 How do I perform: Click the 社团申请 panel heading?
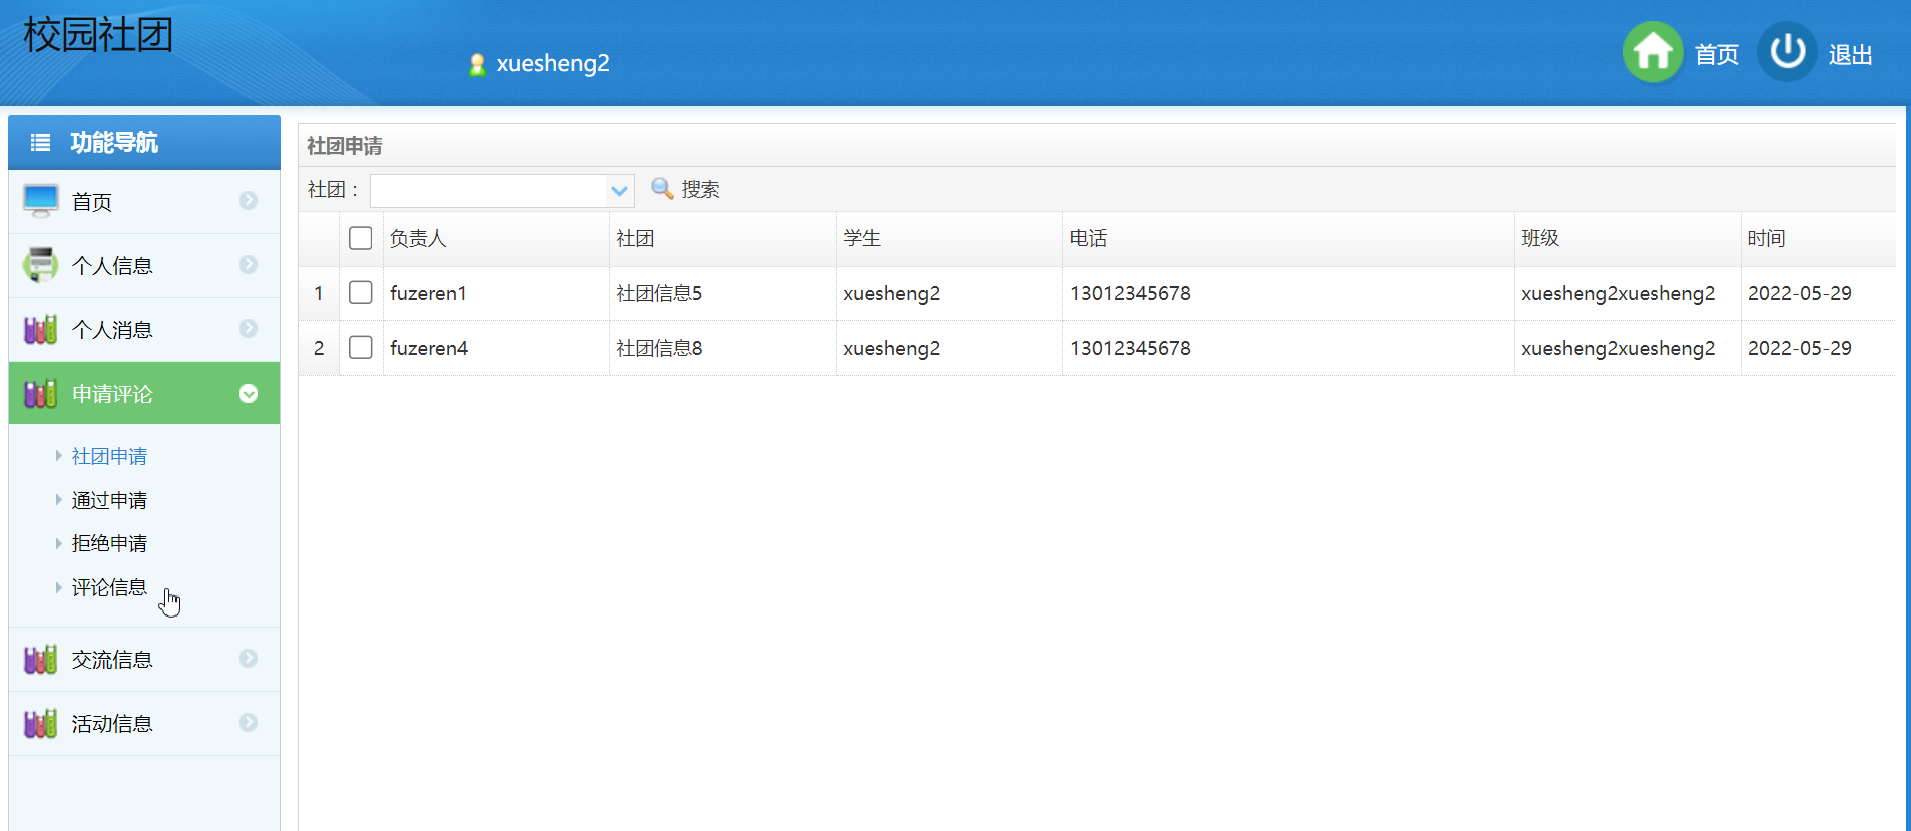345,146
